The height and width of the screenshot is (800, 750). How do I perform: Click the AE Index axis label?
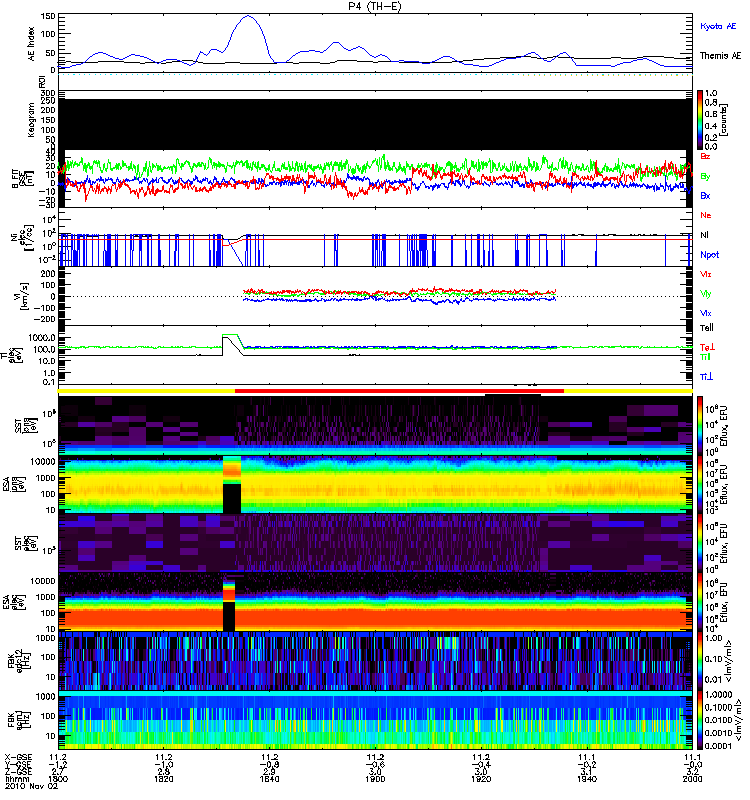(32, 44)
